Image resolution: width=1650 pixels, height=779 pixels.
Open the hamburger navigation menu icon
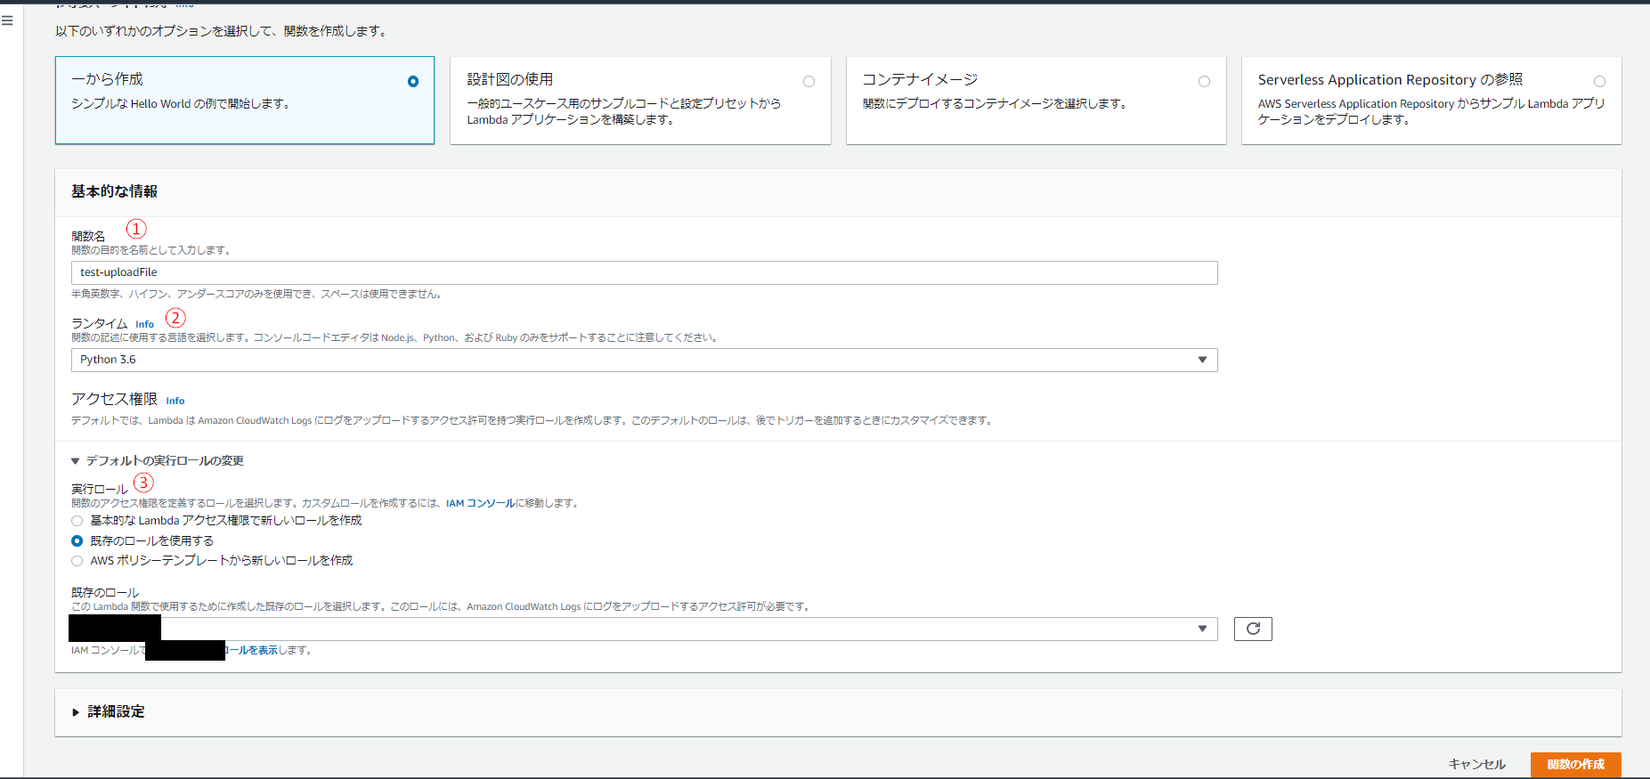[8, 21]
